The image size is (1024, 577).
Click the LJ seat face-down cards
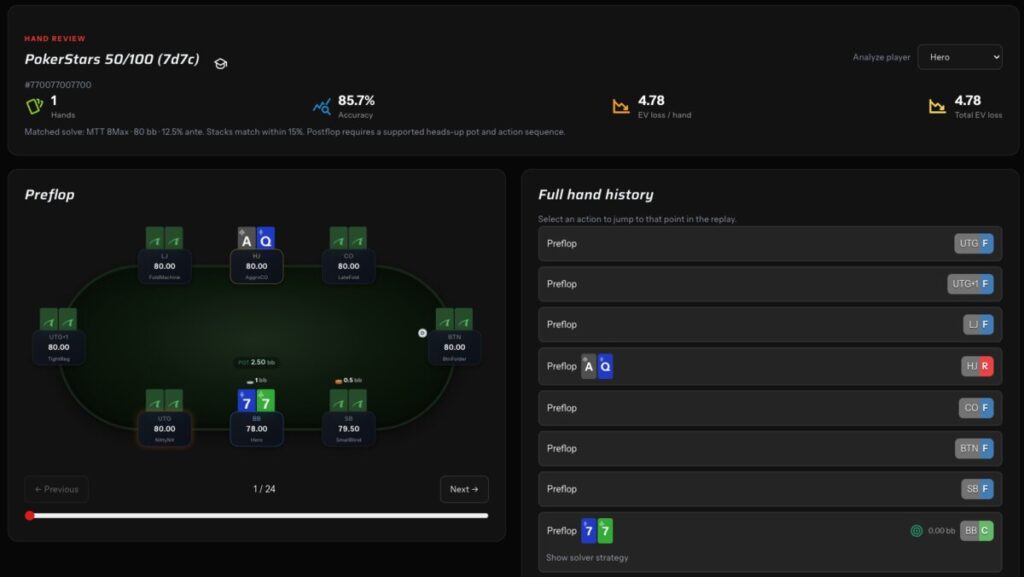164,238
